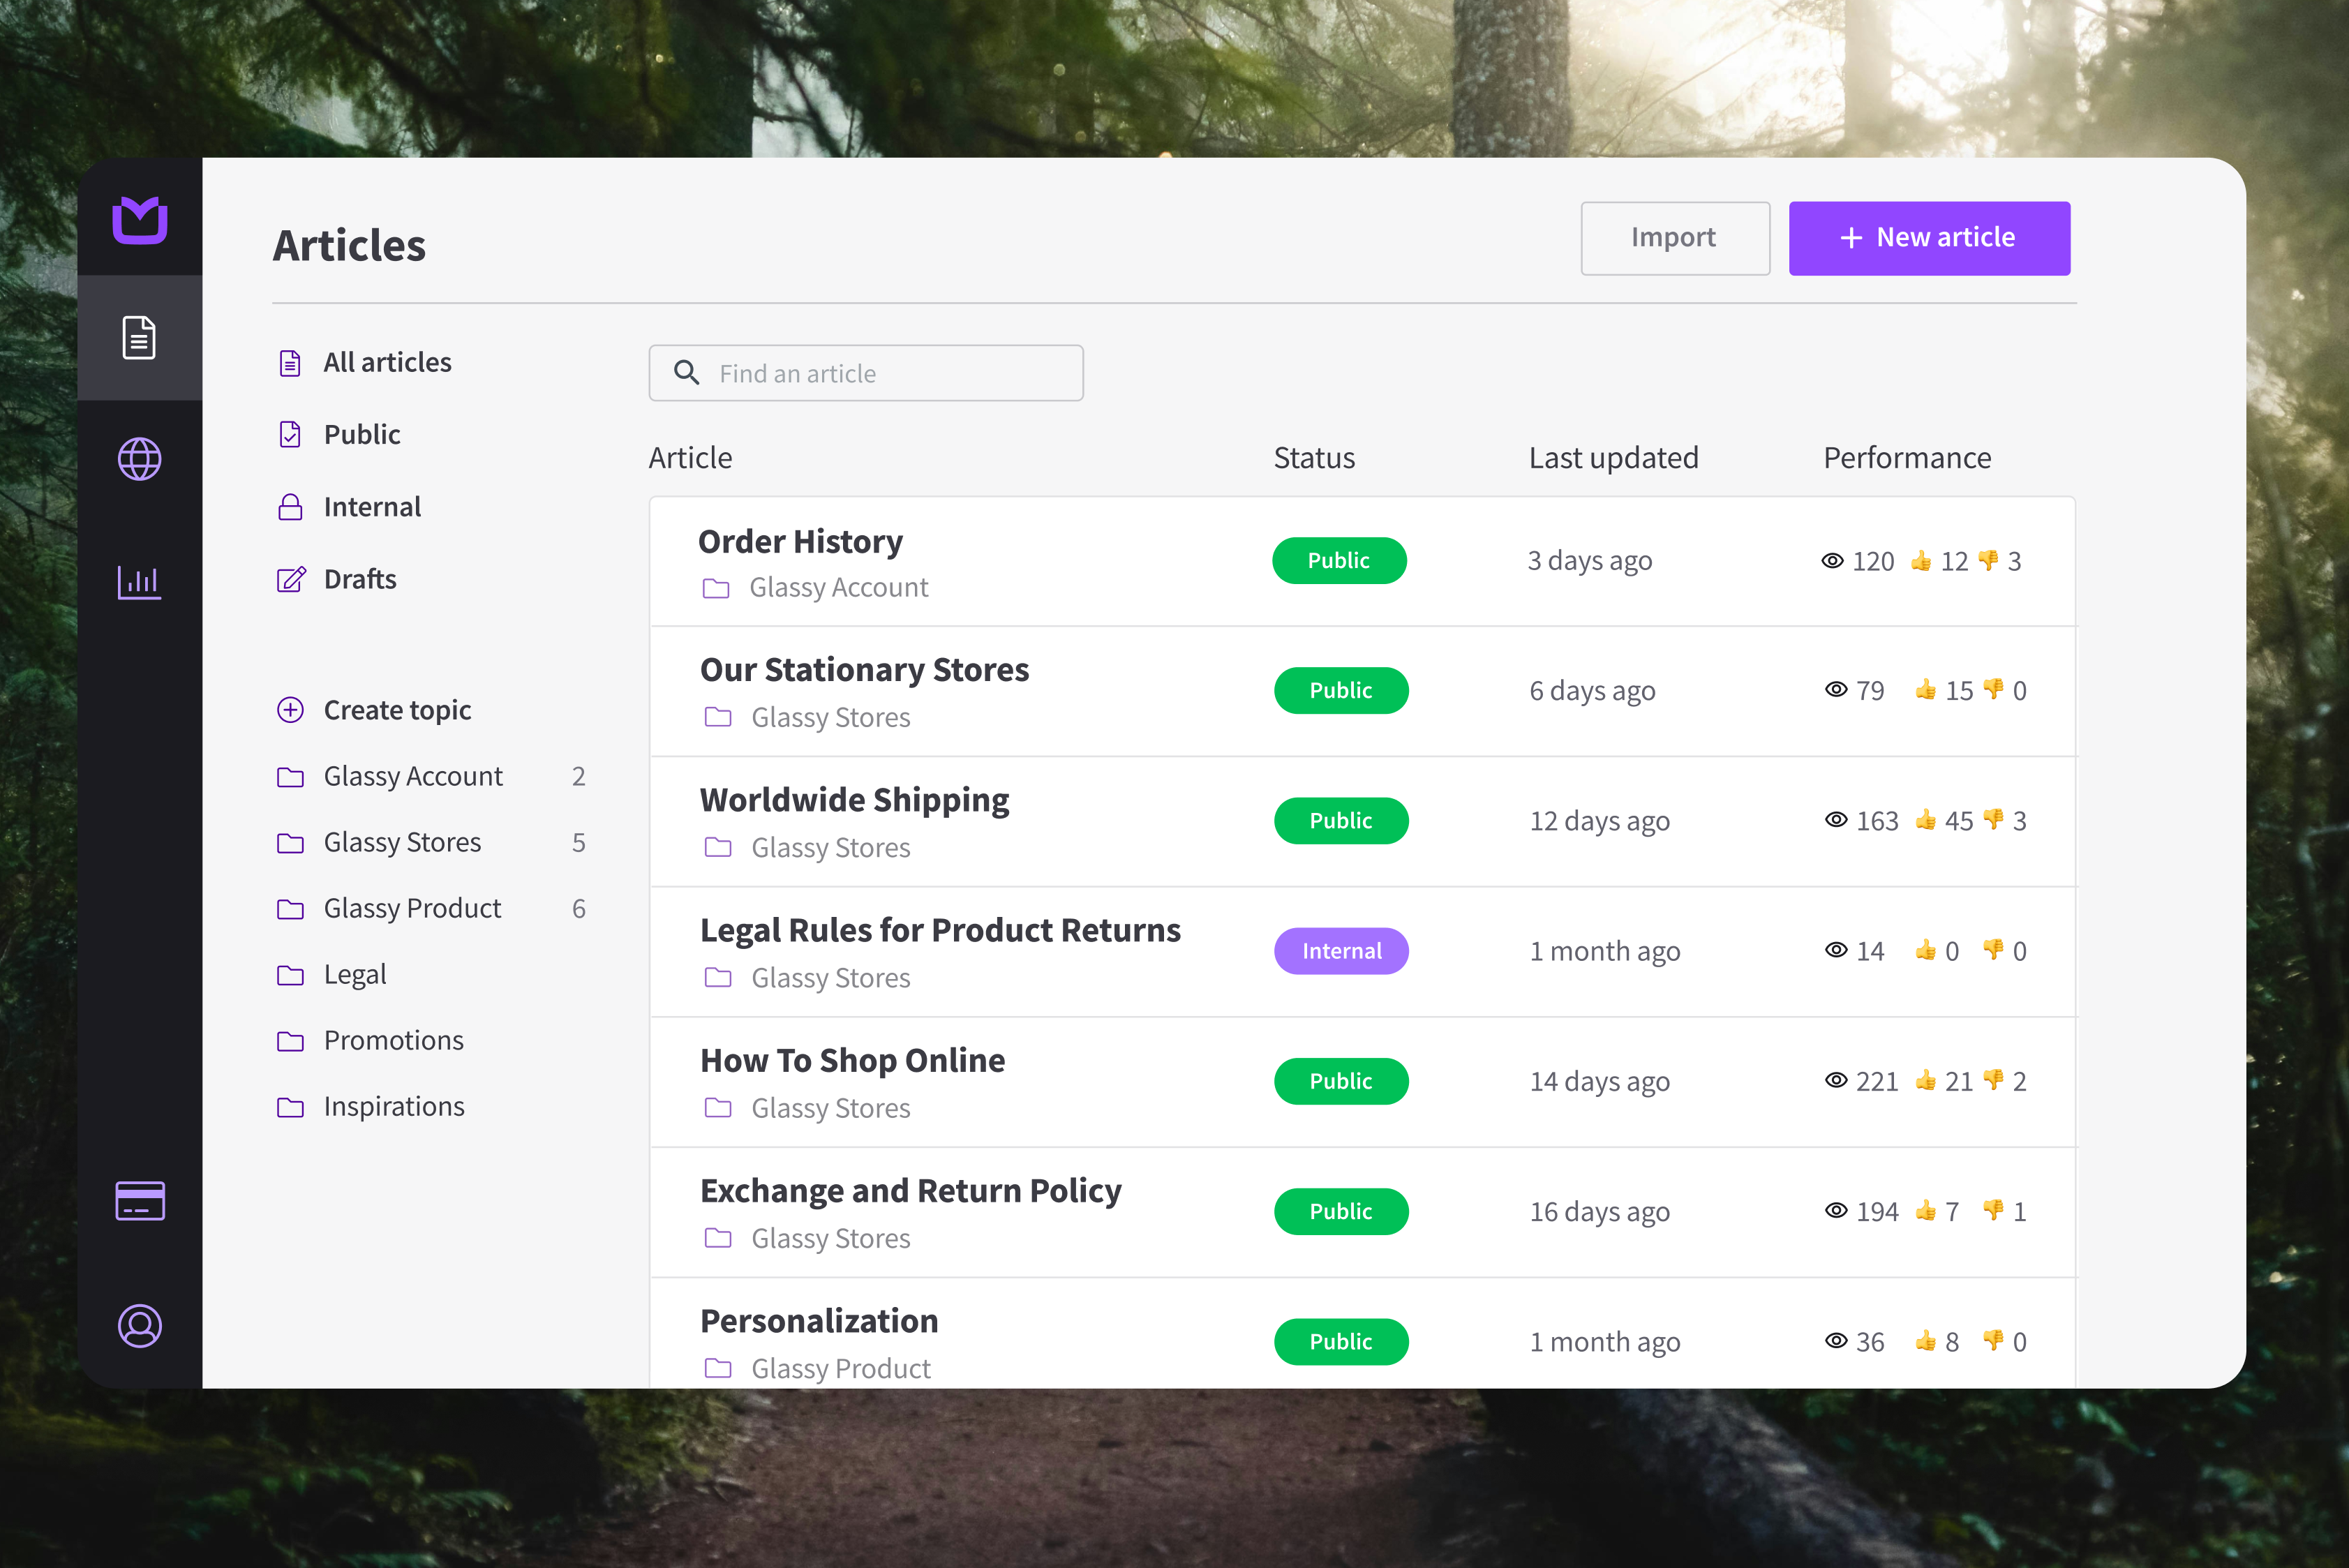The width and height of the screenshot is (2349, 1568).
Task: Click the Import button
Action: [x=1675, y=238]
